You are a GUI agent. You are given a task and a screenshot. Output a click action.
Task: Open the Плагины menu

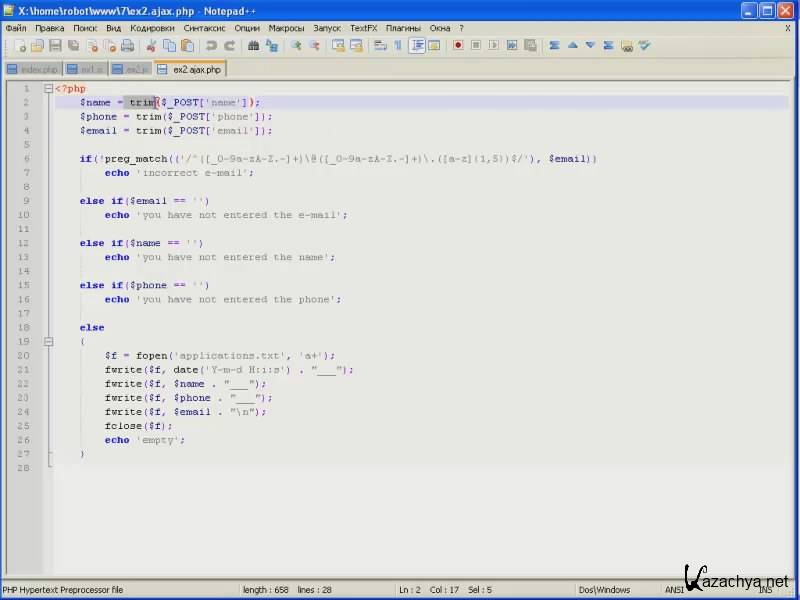point(403,28)
